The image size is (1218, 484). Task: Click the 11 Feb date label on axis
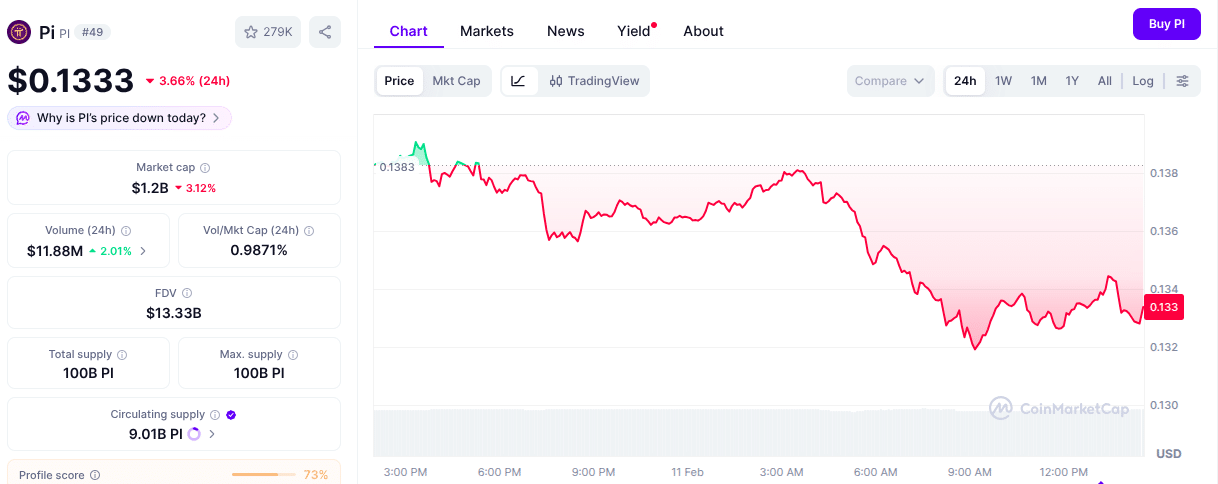coord(688,472)
